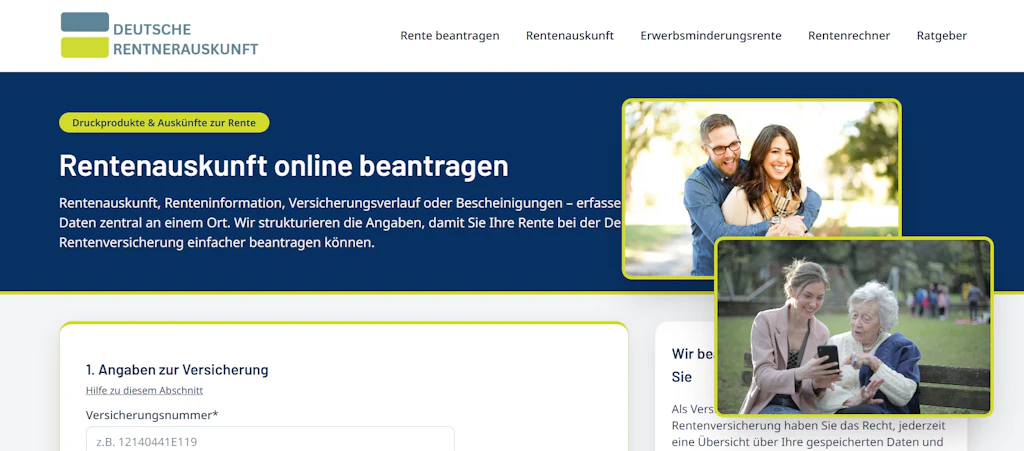
Task: Click the heading 1. Angaben zur Versicherung
Action: click(177, 370)
